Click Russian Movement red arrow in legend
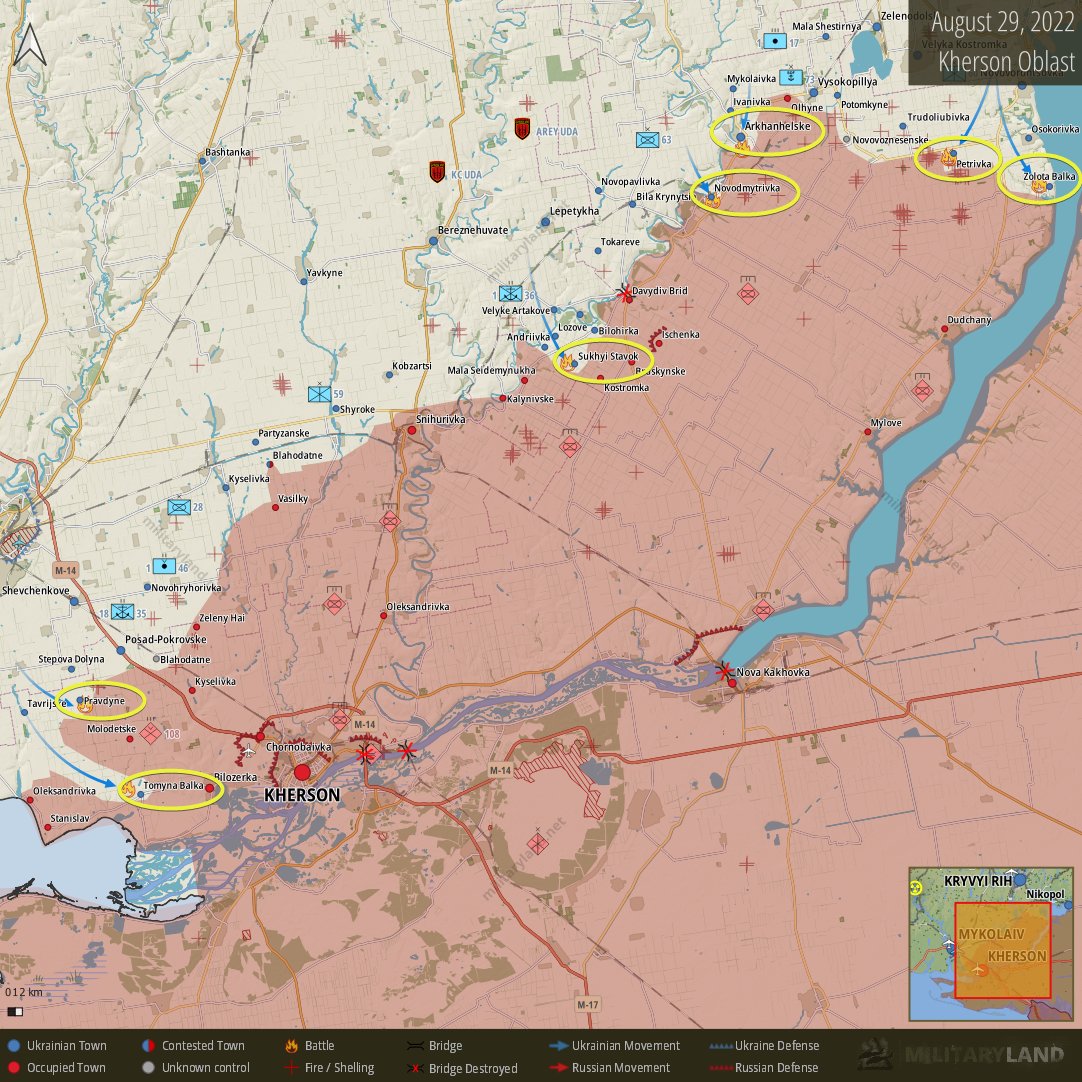The image size is (1082, 1082). click(x=559, y=1068)
